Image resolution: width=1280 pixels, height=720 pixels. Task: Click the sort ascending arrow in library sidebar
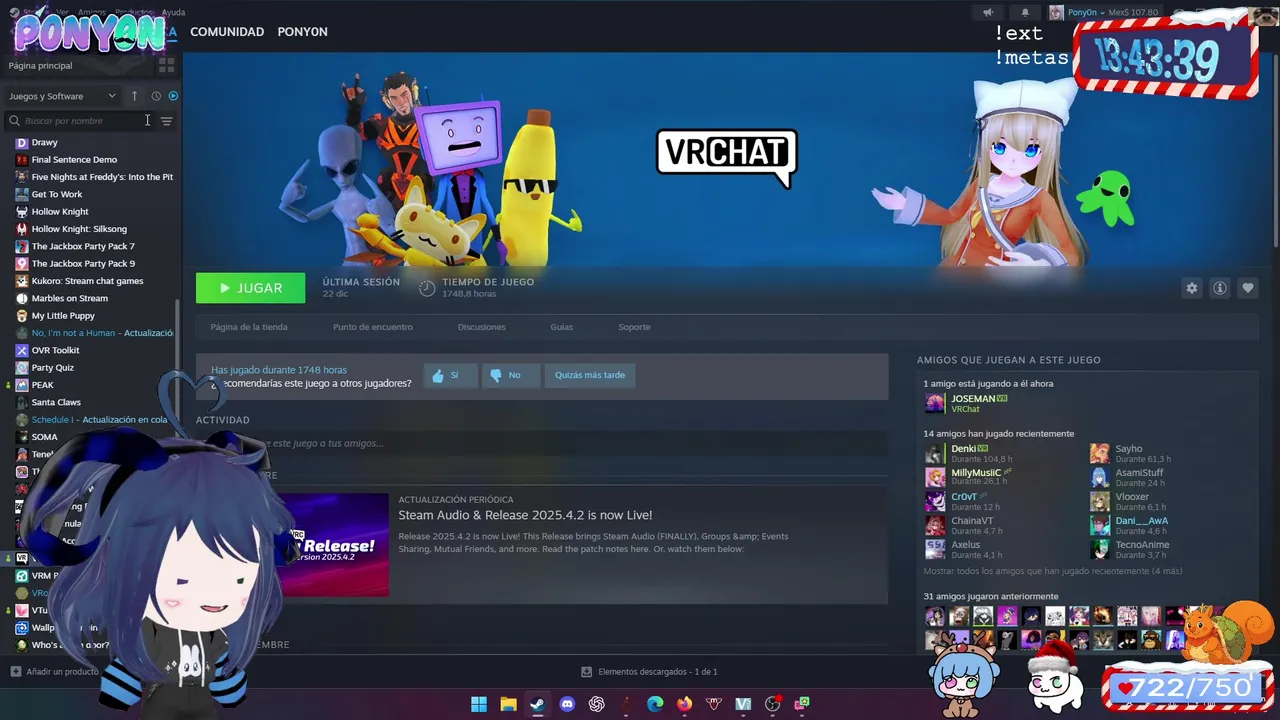tap(134, 96)
